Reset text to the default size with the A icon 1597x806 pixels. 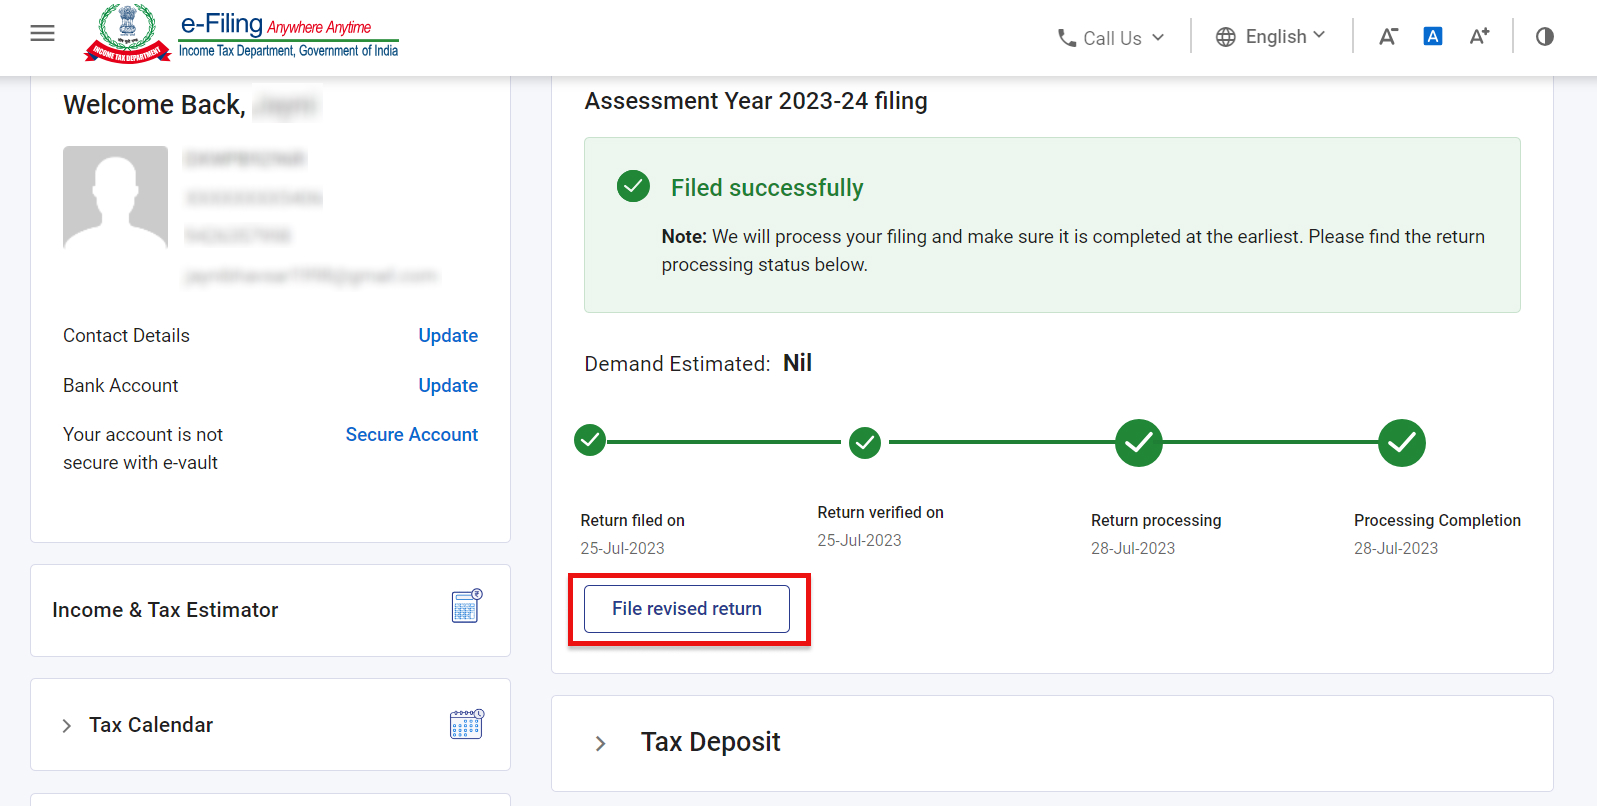pyautogui.click(x=1433, y=37)
